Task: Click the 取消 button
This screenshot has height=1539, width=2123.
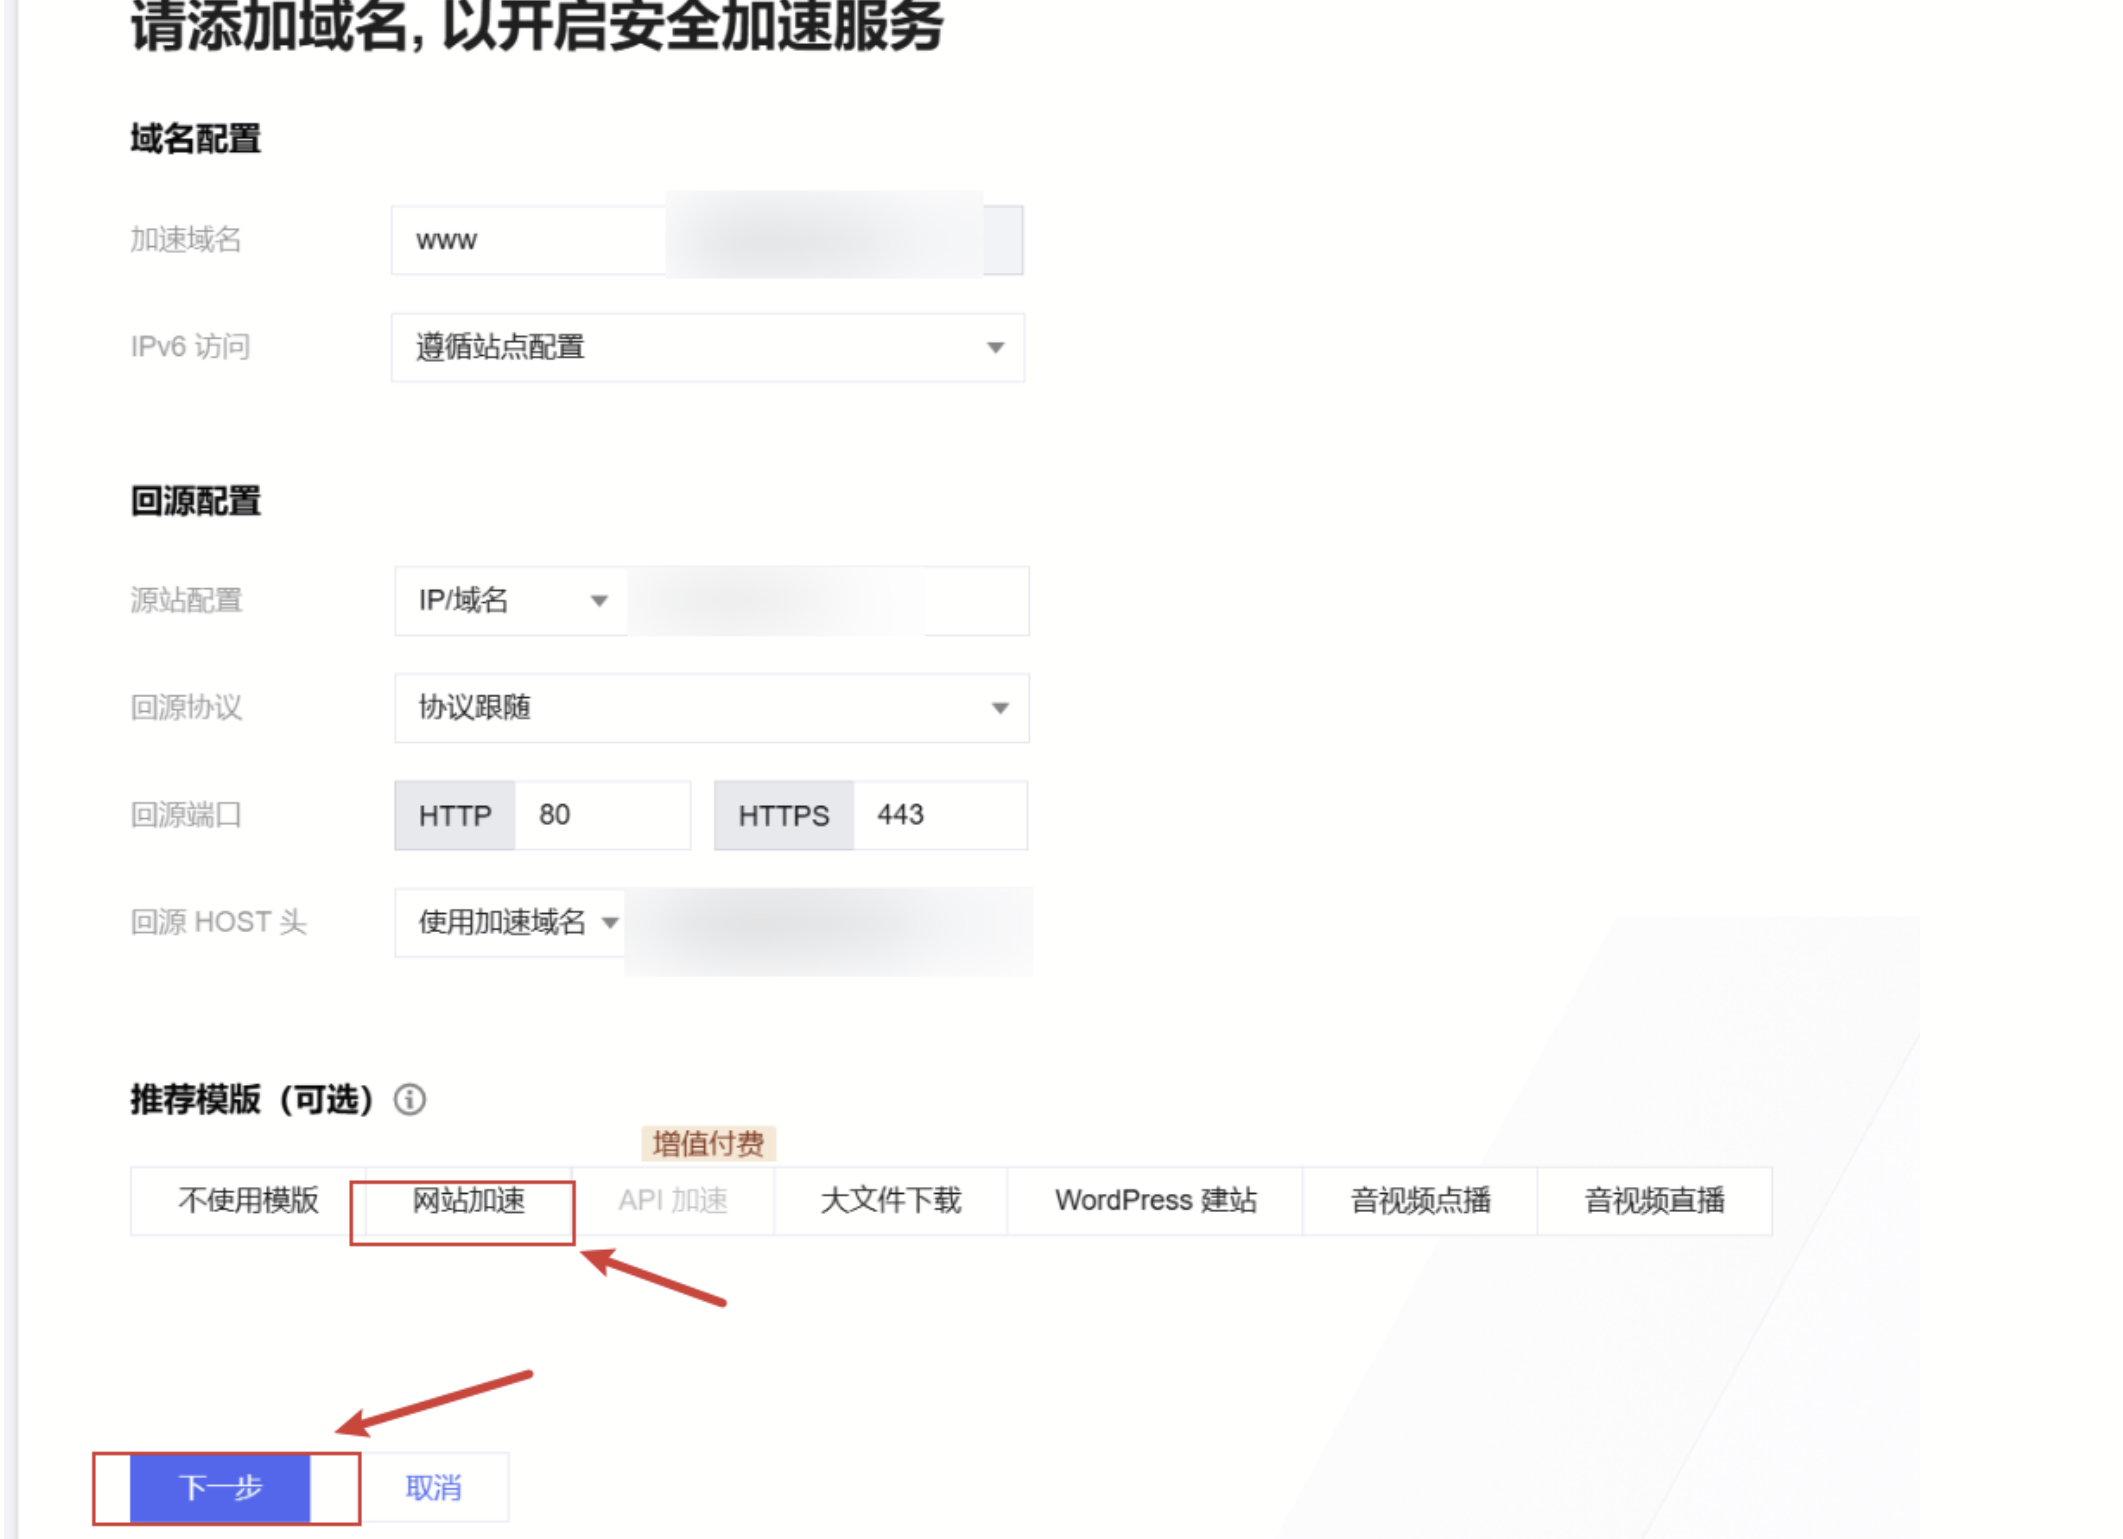Action: [433, 1487]
